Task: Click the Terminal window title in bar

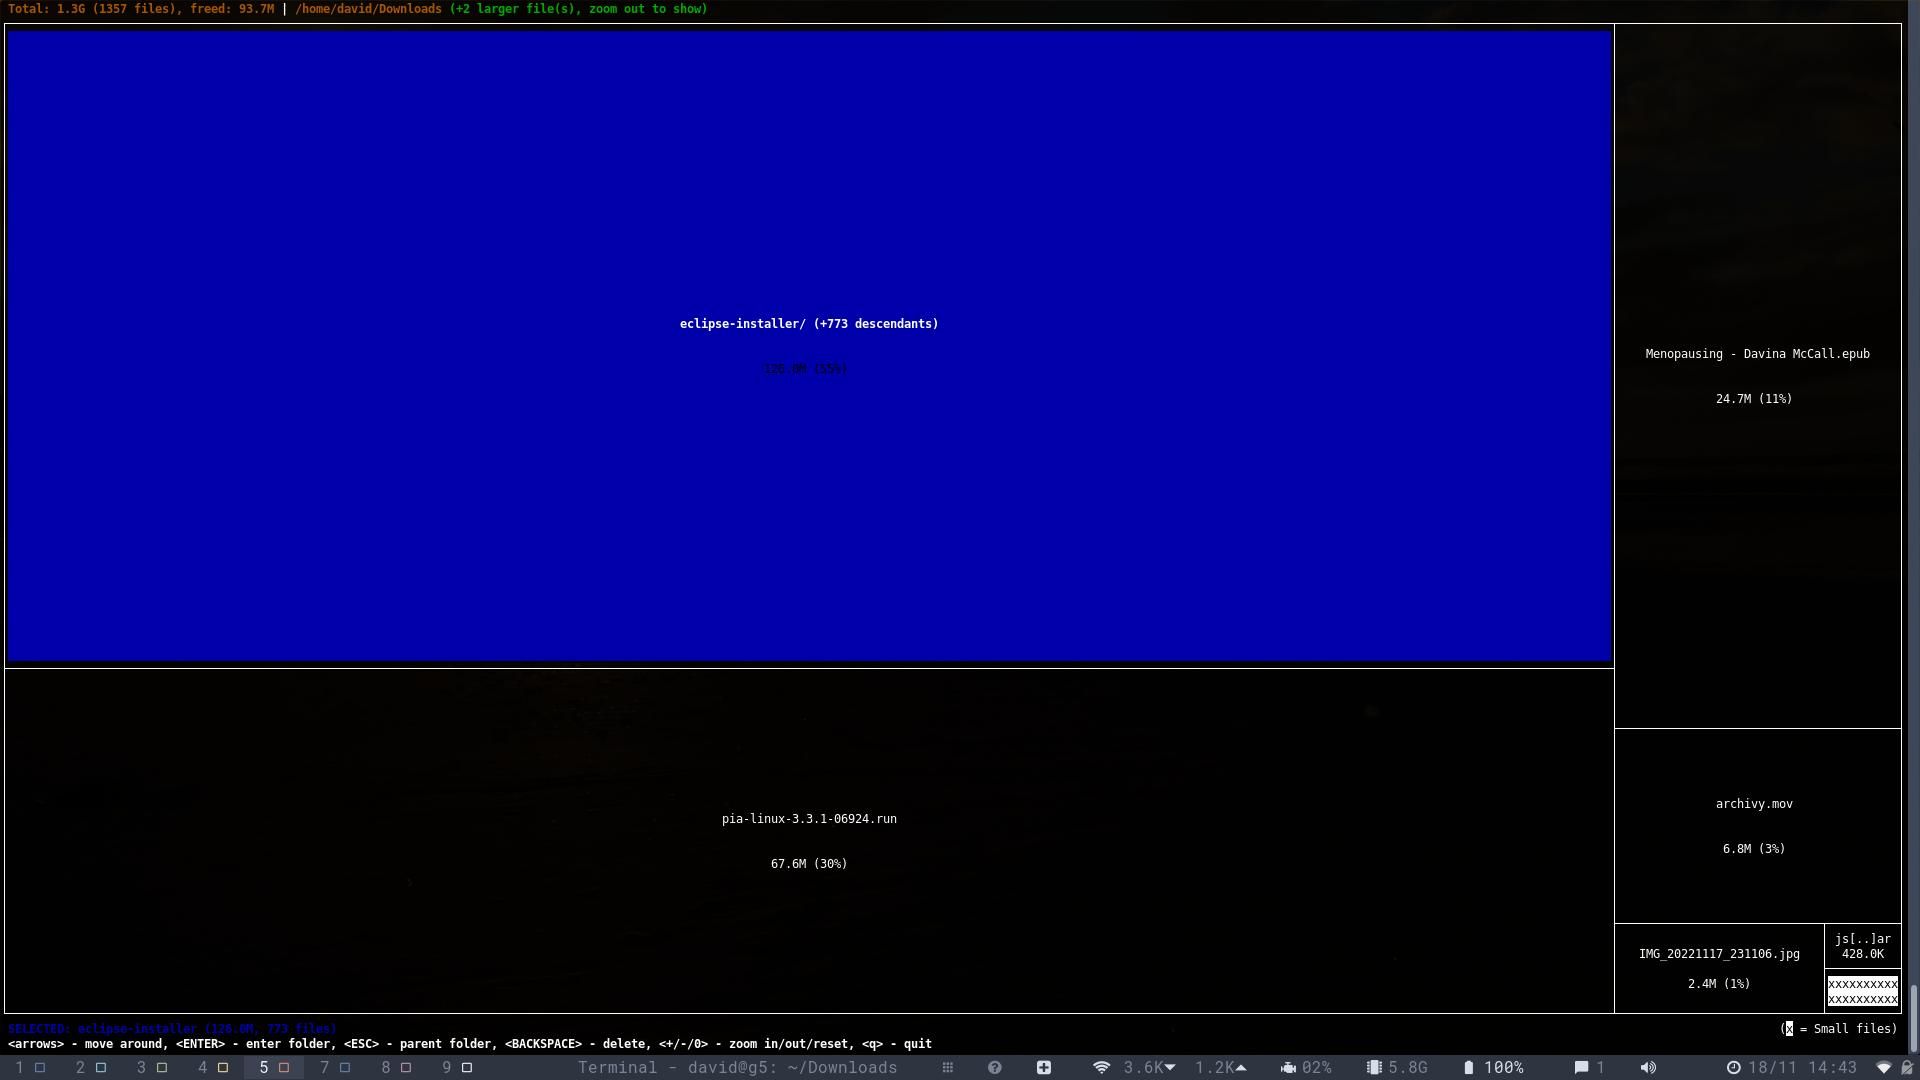Action: [737, 1068]
